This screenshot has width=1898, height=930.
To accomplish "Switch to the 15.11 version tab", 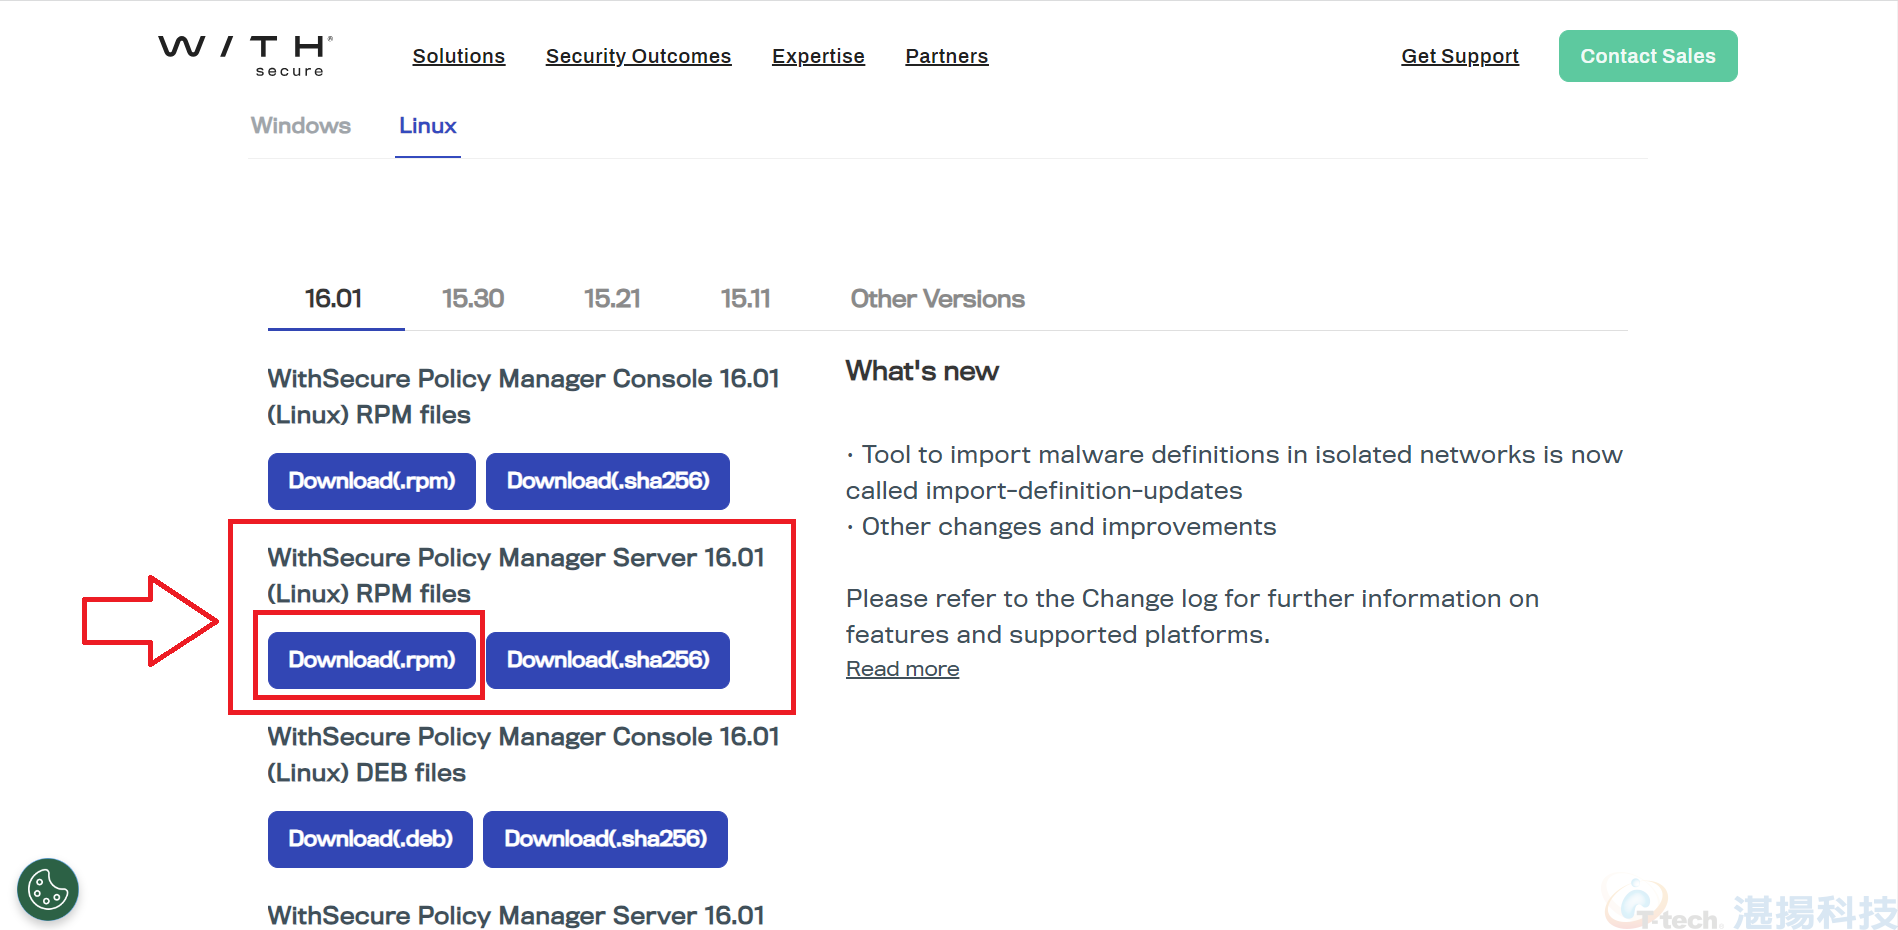I will (746, 299).
